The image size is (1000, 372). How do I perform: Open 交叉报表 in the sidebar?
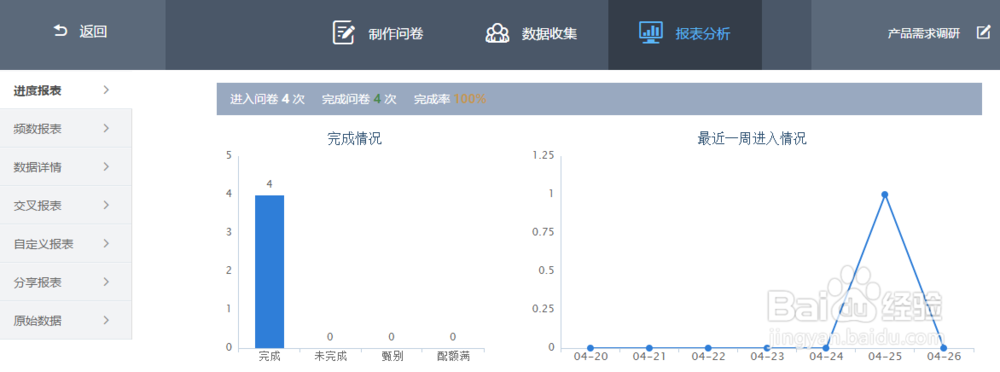[x=66, y=205]
